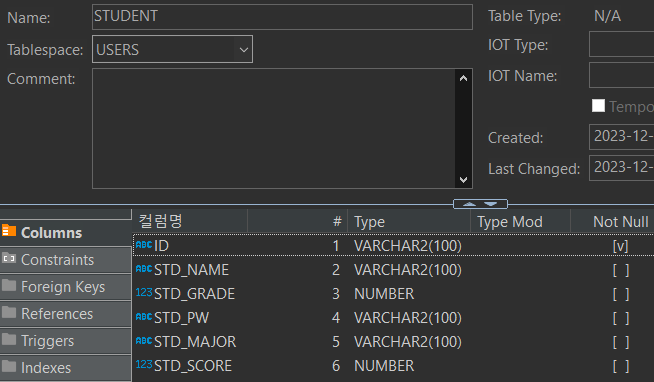654x382 pixels.
Task: Select the STD_MAJOR column name
Action: 195,342
